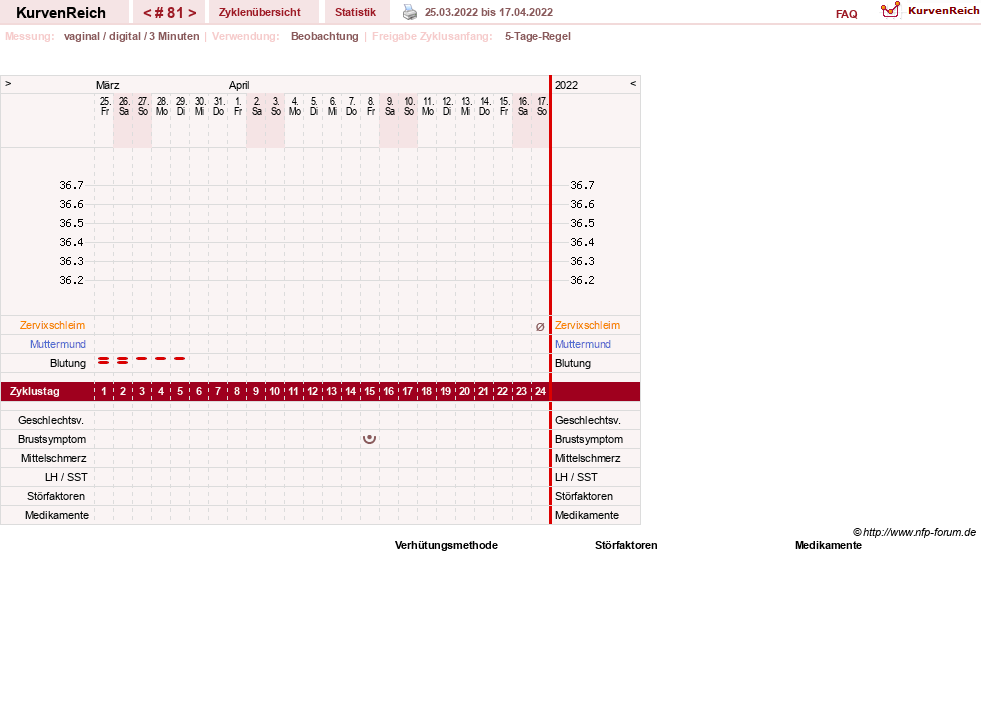Click the '>' arrow at chart top-left

click(8, 83)
